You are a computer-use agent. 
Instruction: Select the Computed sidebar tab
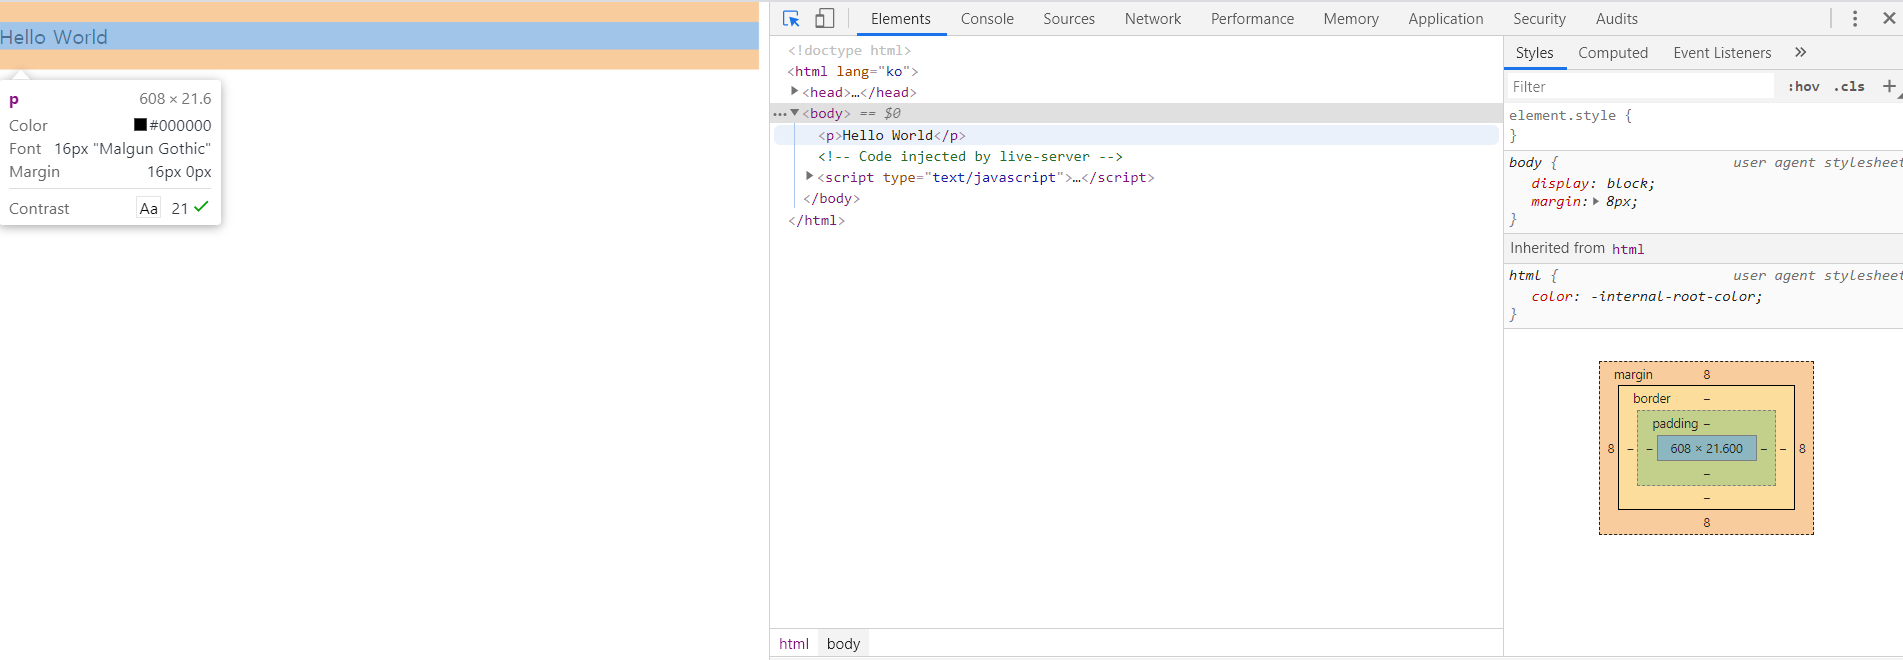coord(1613,52)
